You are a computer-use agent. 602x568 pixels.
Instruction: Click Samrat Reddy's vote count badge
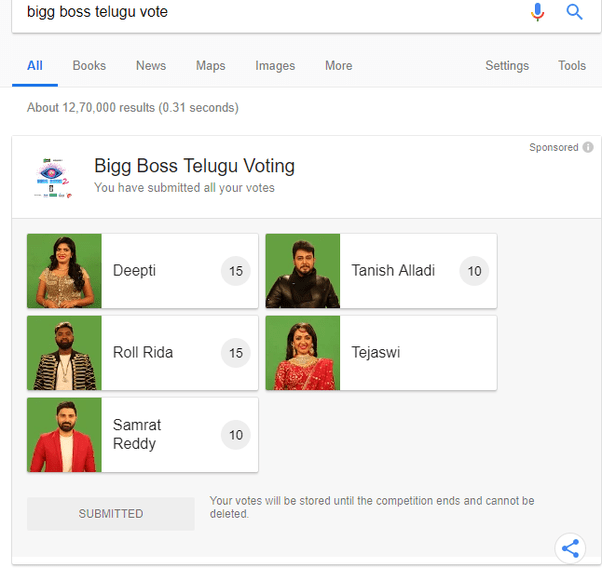tap(236, 435)
